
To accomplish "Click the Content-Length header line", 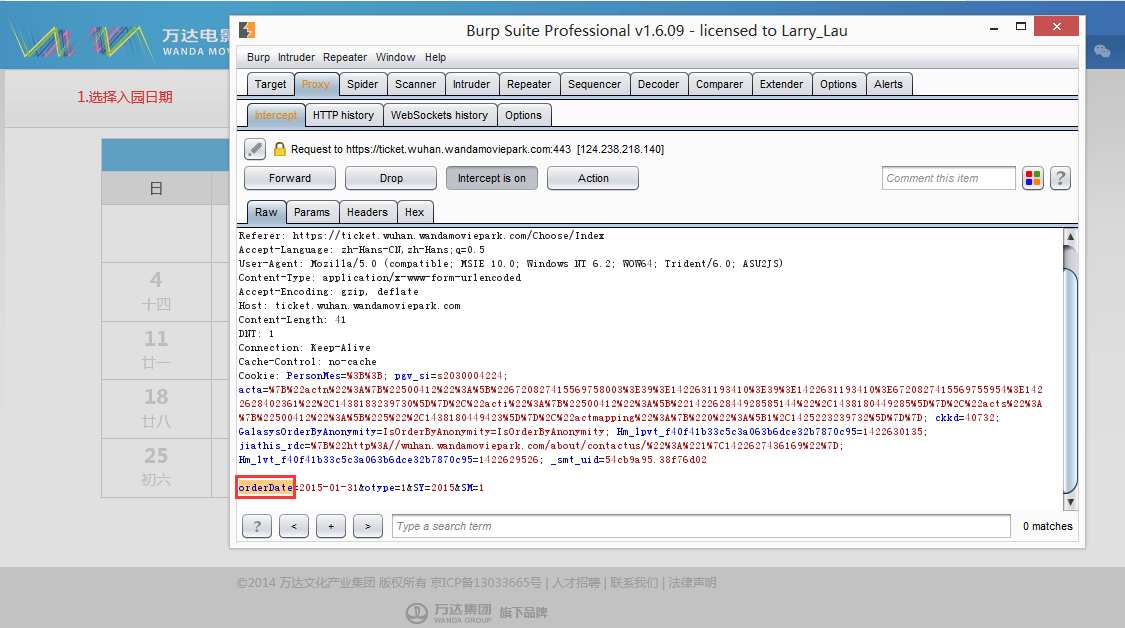I will [x=292, y=319].
